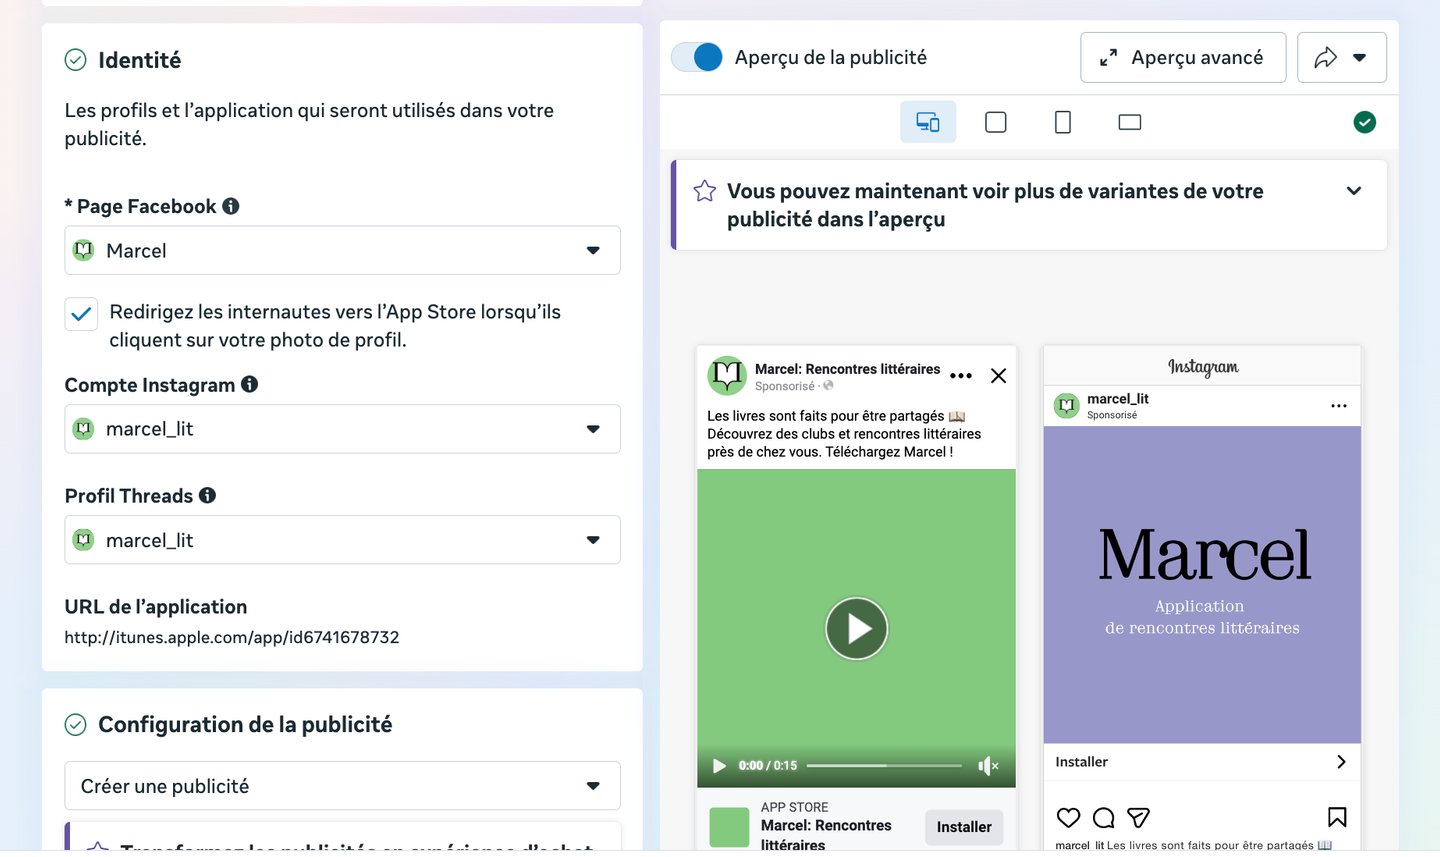The width and height of the screenshot is (1440, 857).
Task: Expand the variantes banner with its chevron
Action: pyautogui.click(x=1354, y=191)
